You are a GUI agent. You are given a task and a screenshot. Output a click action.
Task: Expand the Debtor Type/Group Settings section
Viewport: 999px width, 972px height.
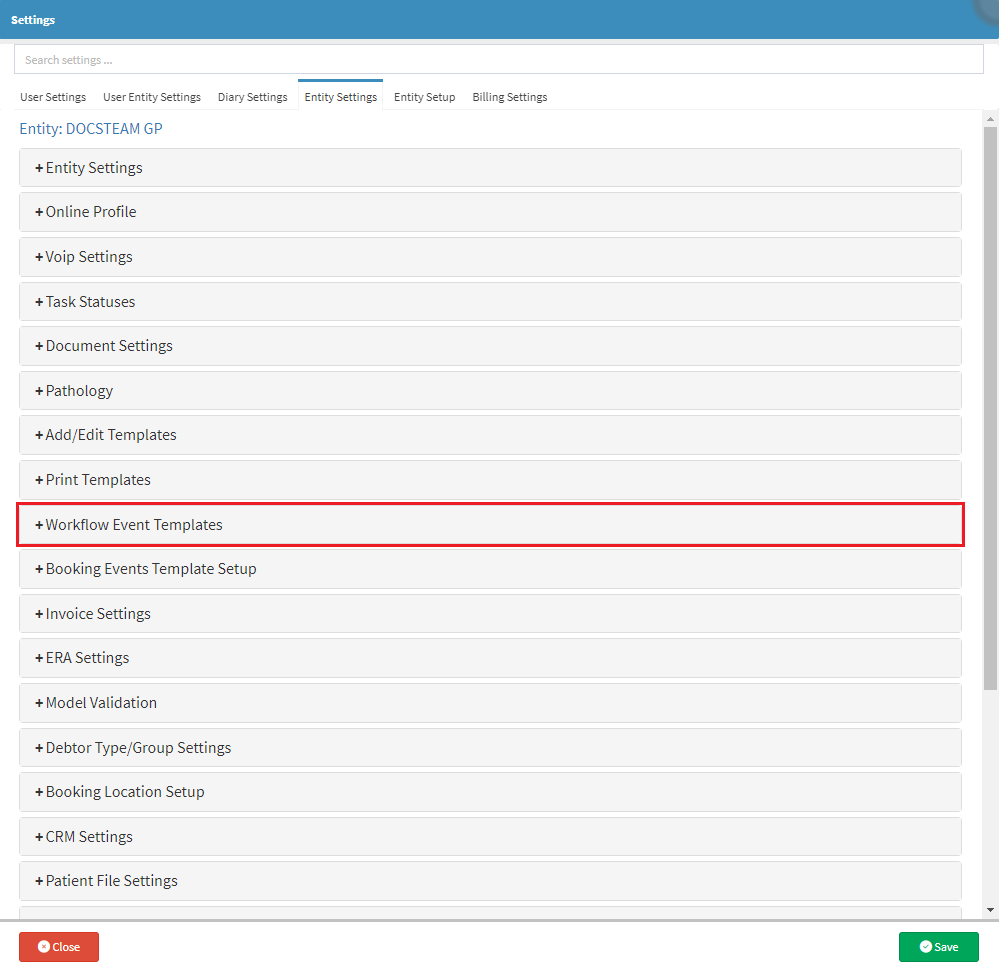point(490,747)
